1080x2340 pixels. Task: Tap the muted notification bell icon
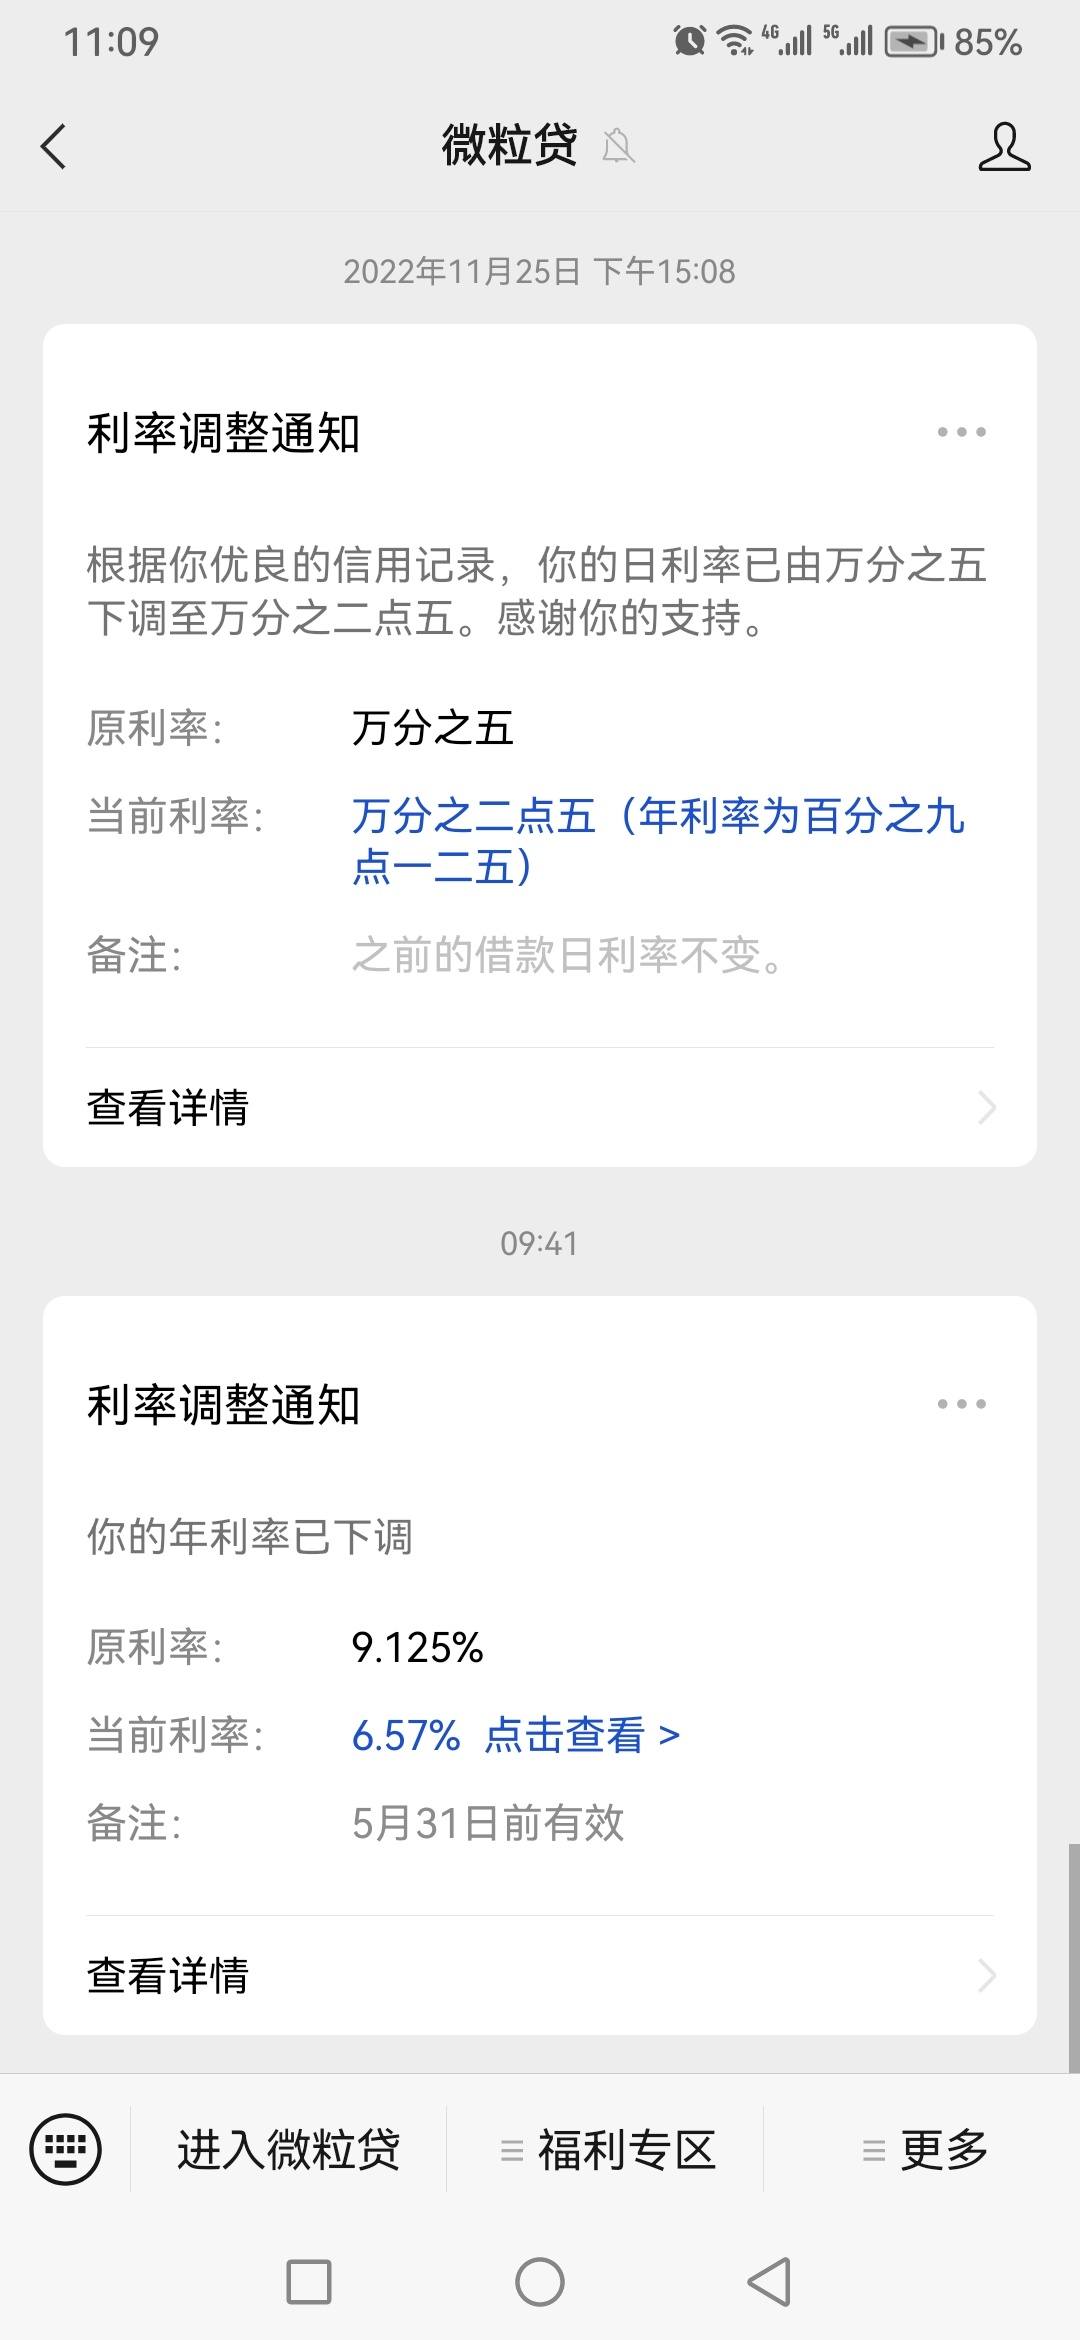pos(619,147)
